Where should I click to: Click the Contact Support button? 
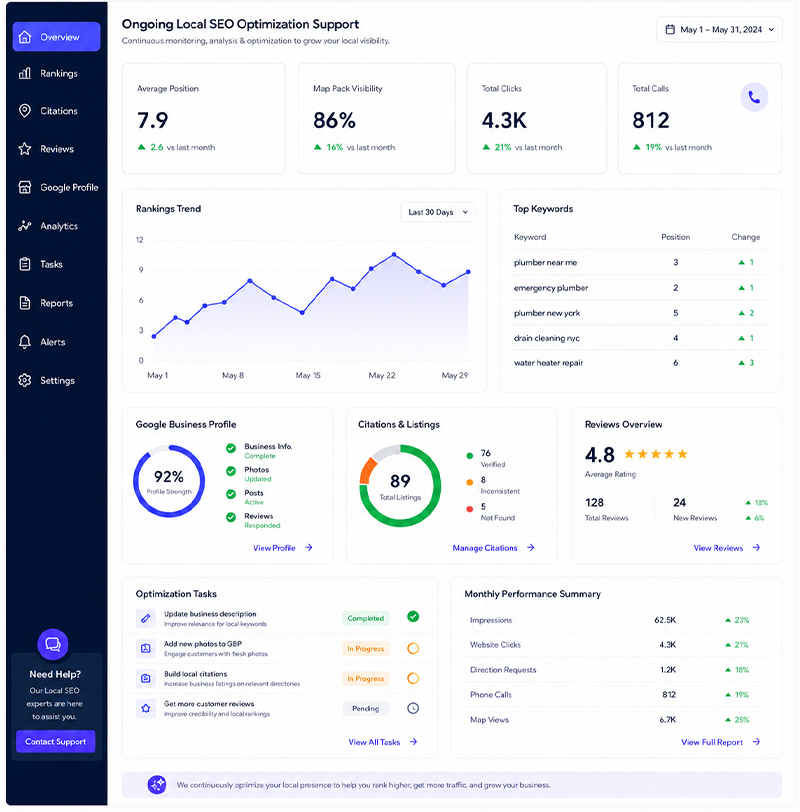[55, 742]
